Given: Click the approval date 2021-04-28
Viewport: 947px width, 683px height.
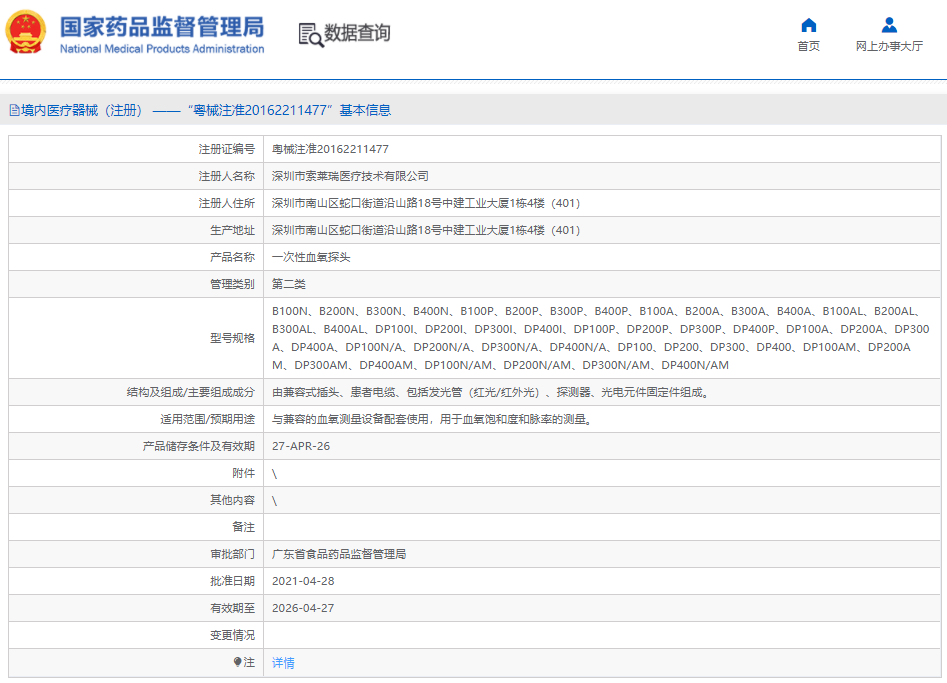Looking at the screenshot, I should 303,581.
